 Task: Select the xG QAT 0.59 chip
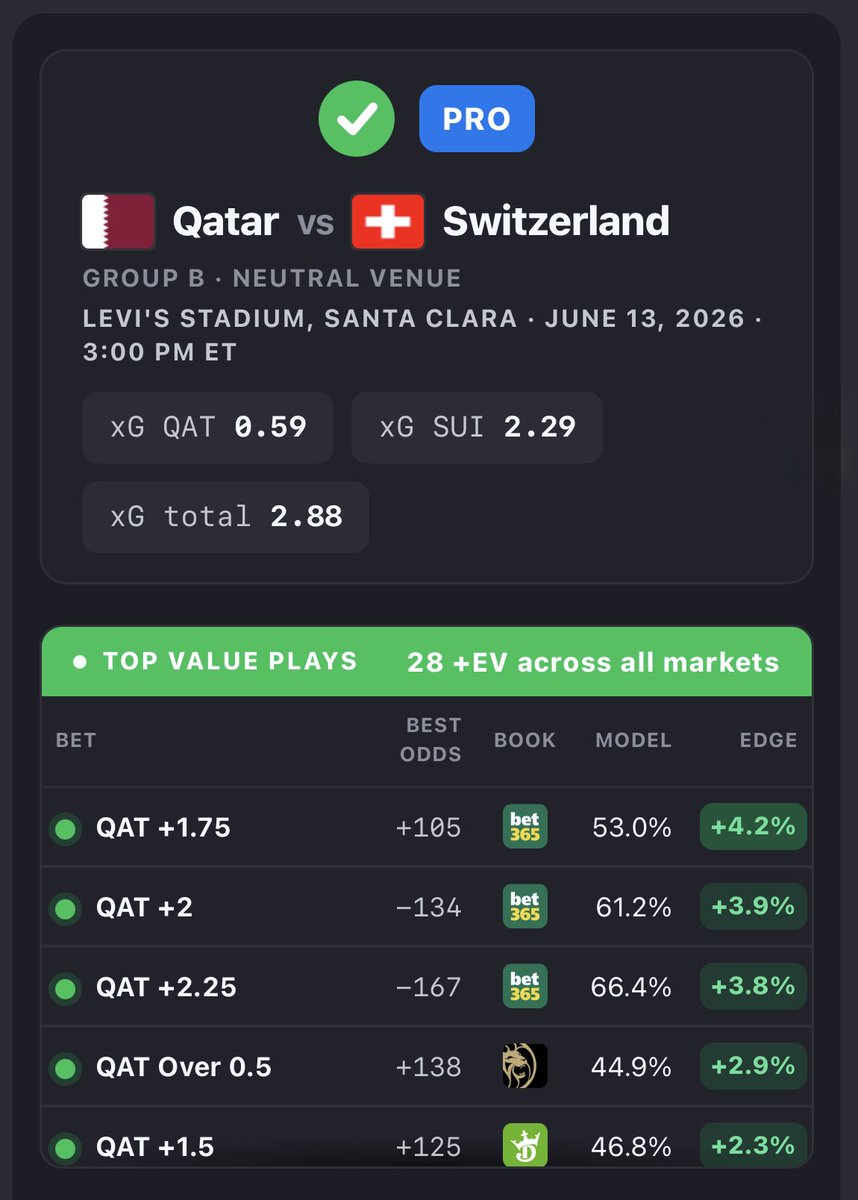click(208, 427)
